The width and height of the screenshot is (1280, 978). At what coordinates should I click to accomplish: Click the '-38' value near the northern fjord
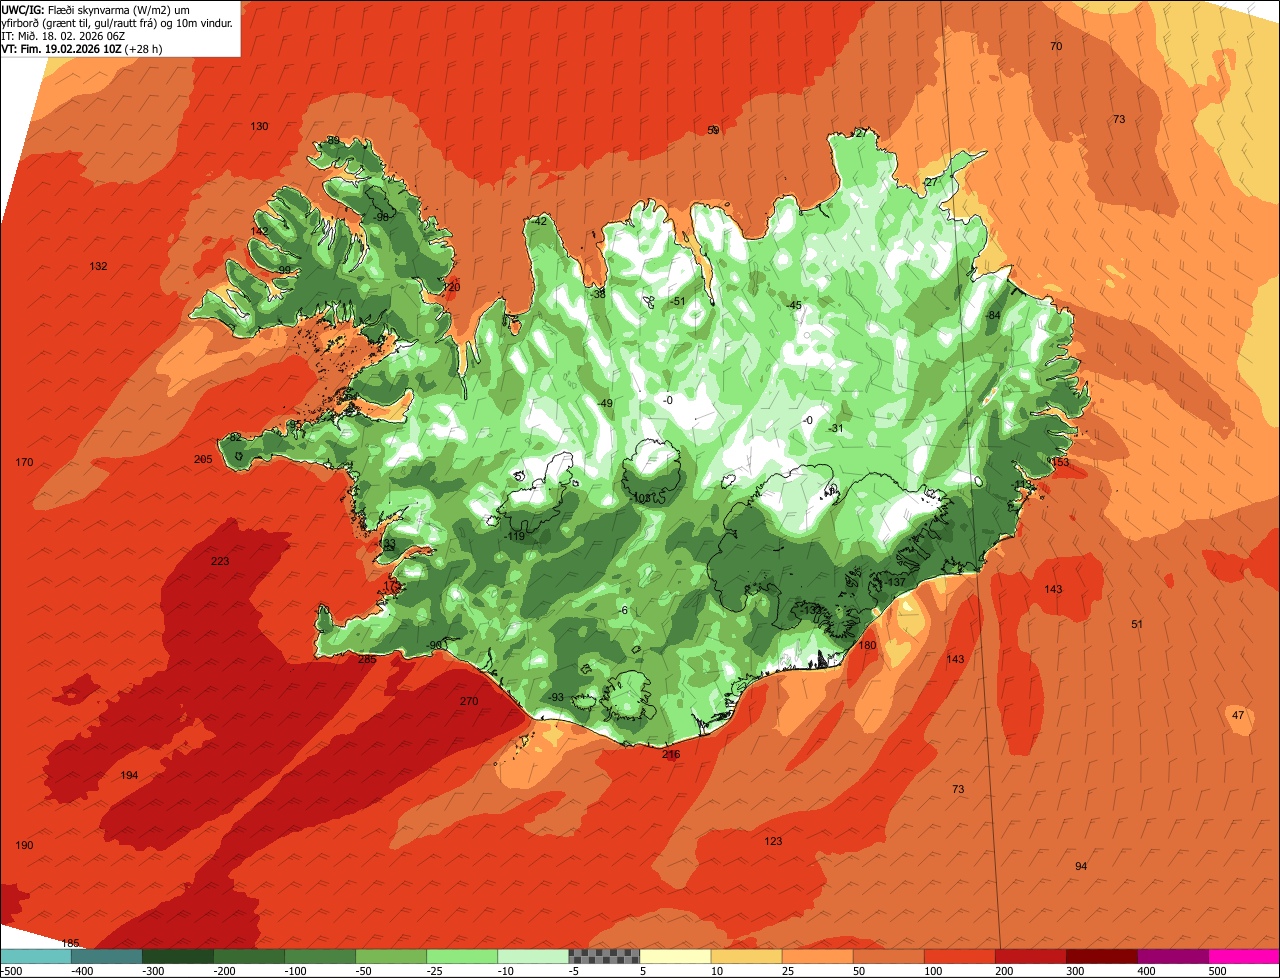pos(598,294)
